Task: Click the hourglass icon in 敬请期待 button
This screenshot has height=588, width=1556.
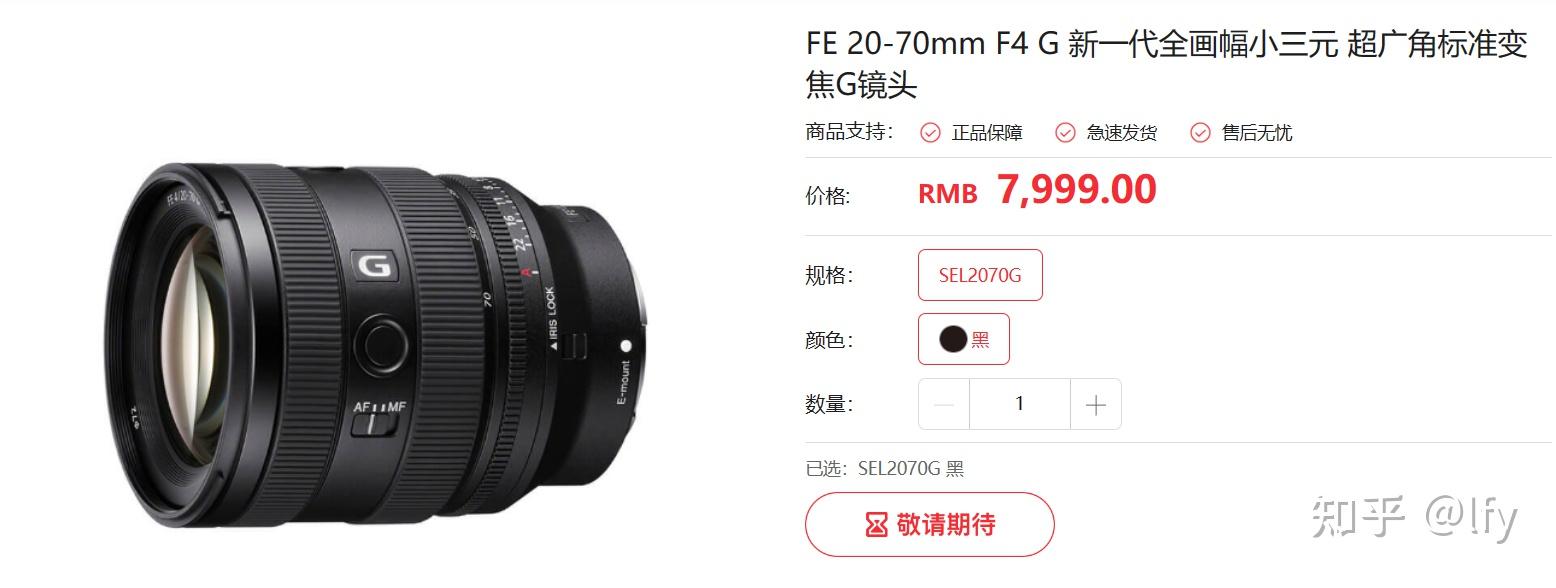Action: [876, 525]
